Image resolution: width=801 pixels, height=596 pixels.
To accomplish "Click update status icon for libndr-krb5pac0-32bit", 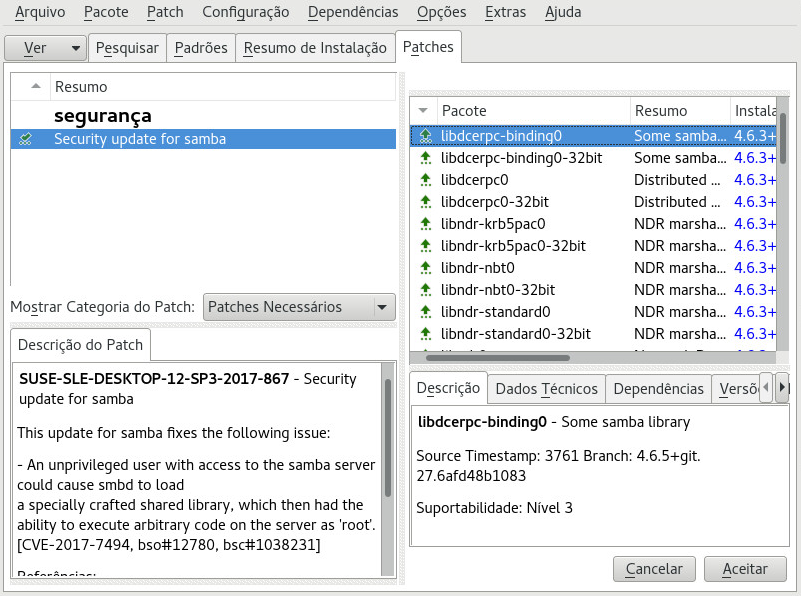I will (426, 246).
